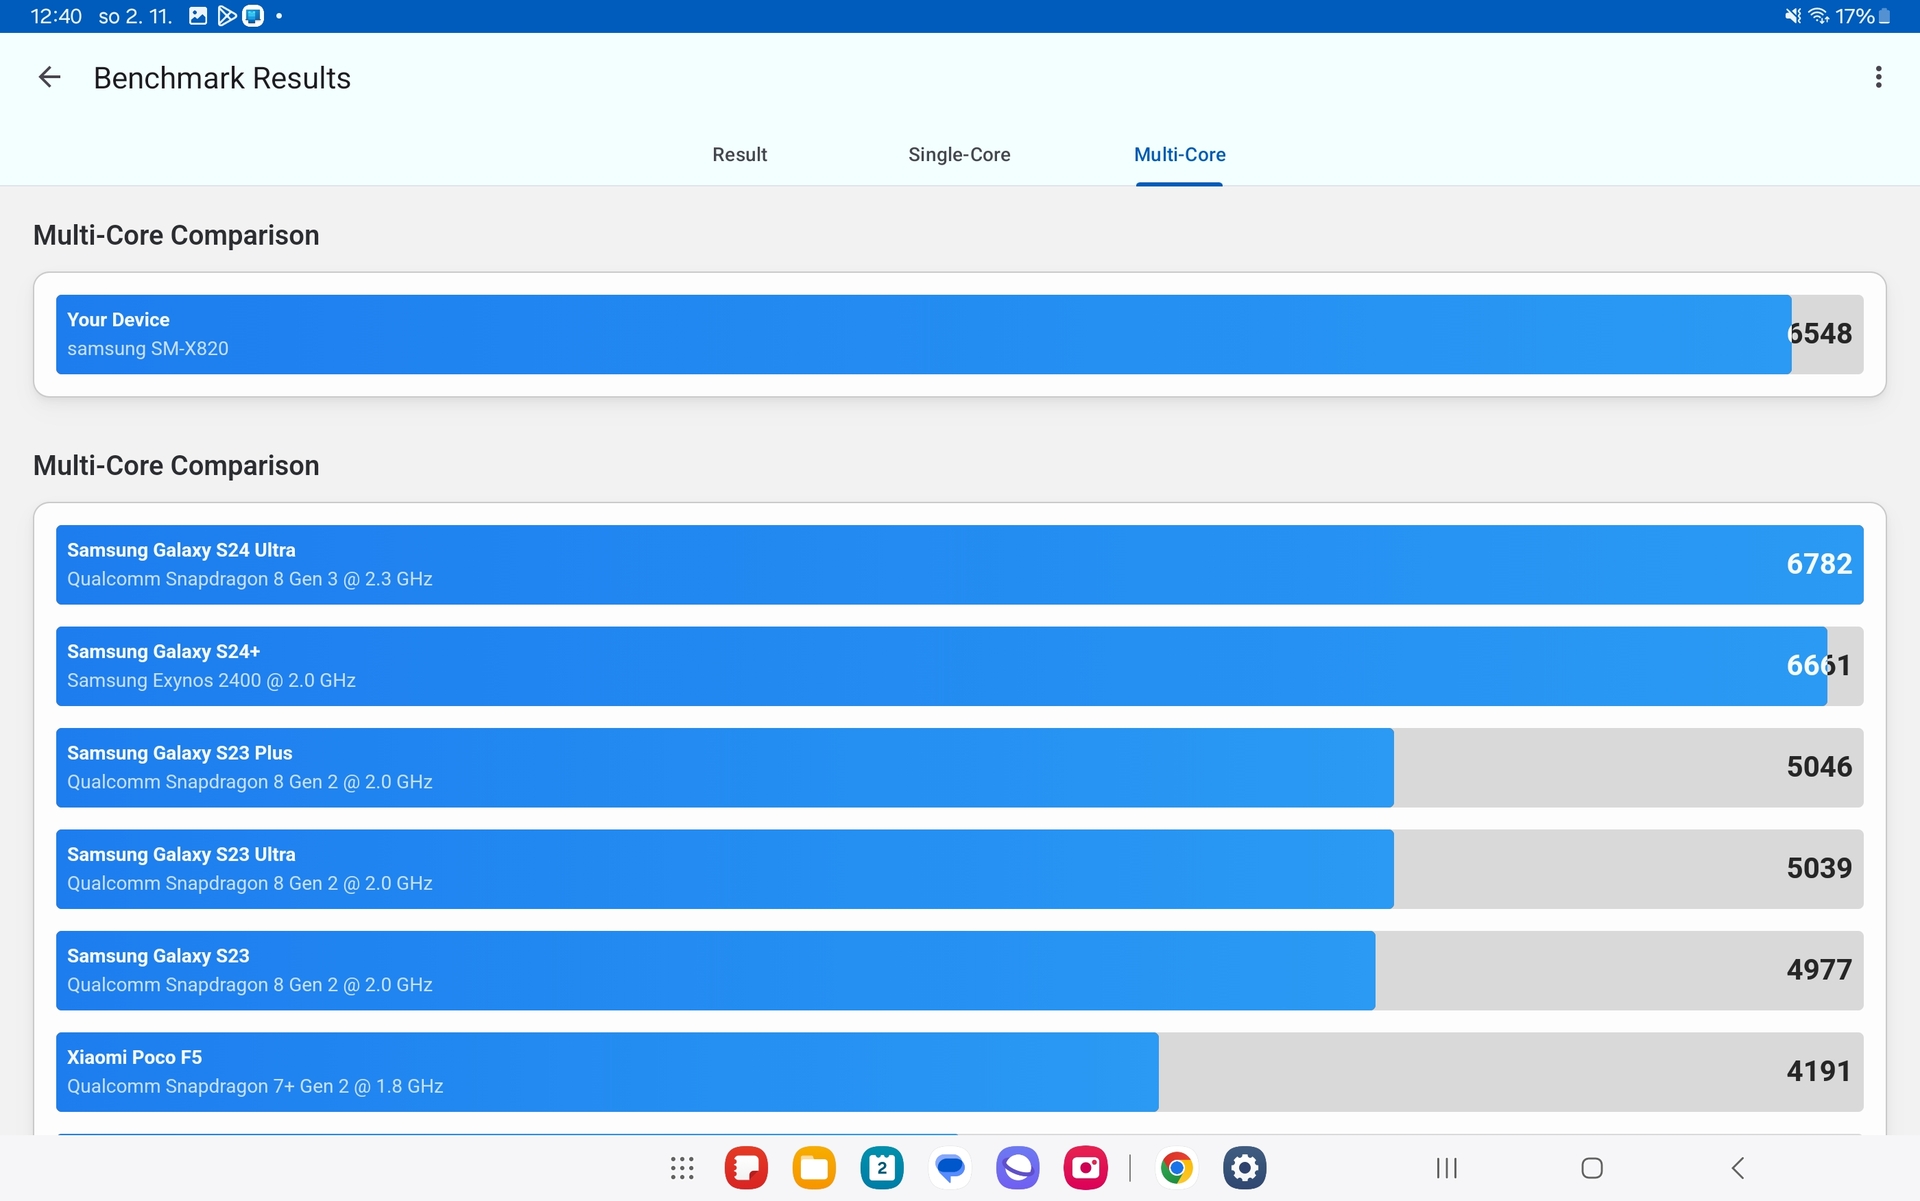
Task: Tap the recent apps navigation button
Action: [x=1446, y=1167]
